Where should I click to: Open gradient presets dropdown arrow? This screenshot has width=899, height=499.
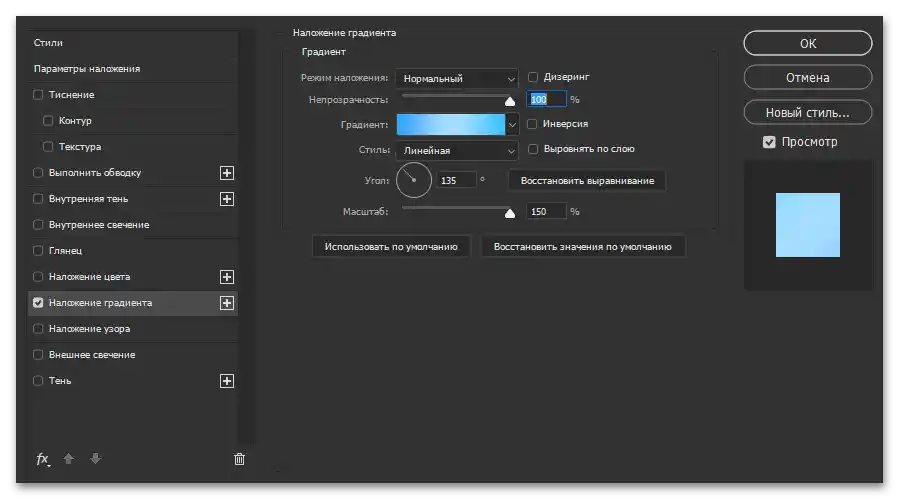(x=512, y=124)
